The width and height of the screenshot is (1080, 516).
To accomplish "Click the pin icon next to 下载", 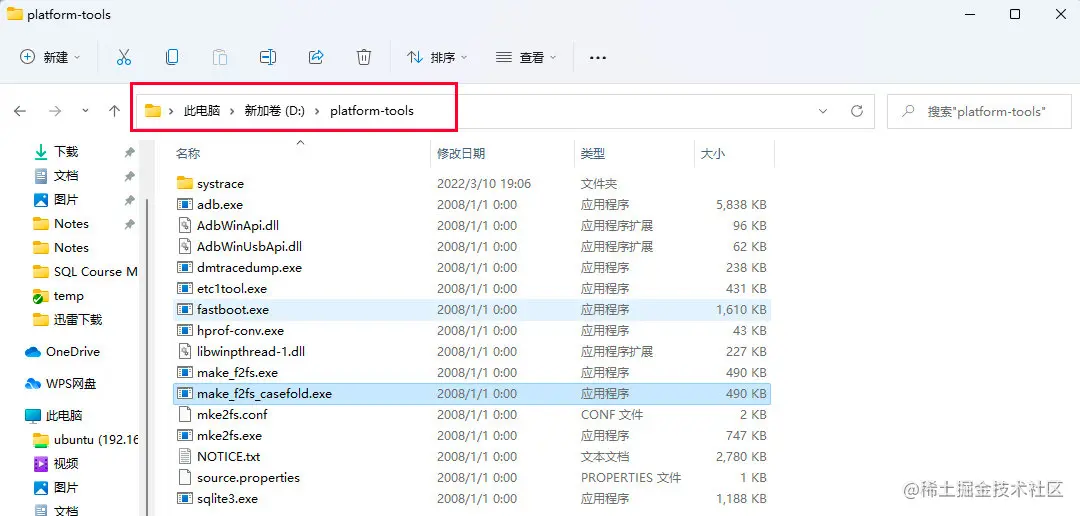I will point(129,152).
